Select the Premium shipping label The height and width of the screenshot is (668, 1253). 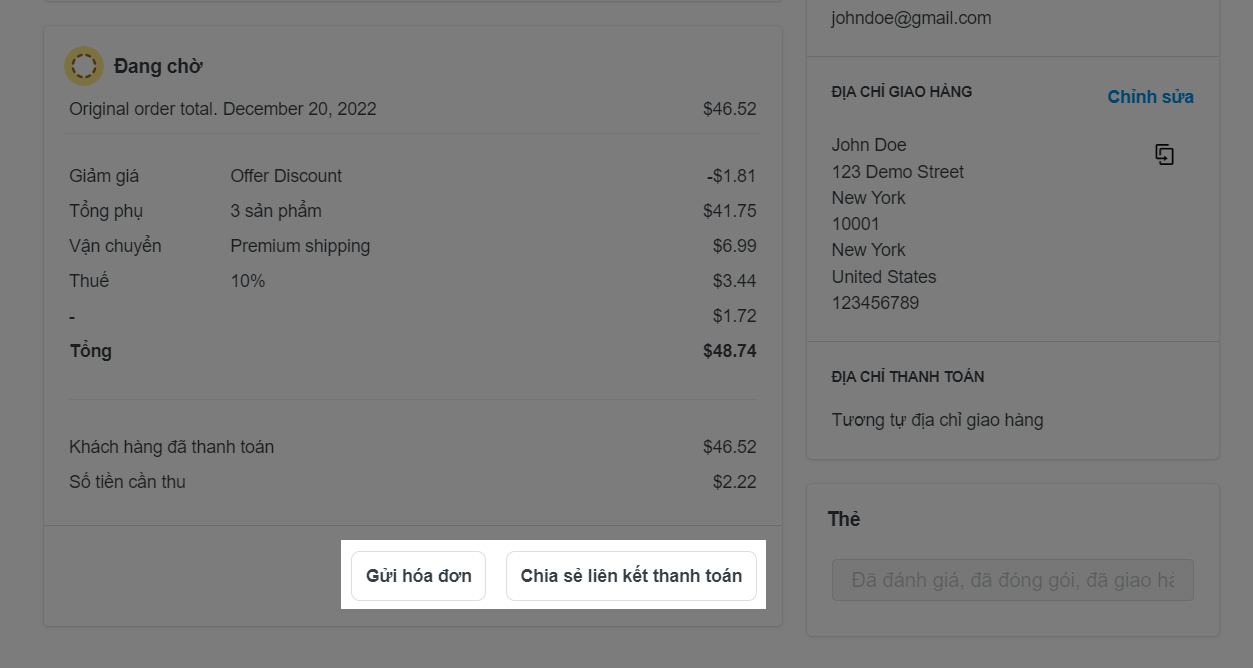(300, 246)
